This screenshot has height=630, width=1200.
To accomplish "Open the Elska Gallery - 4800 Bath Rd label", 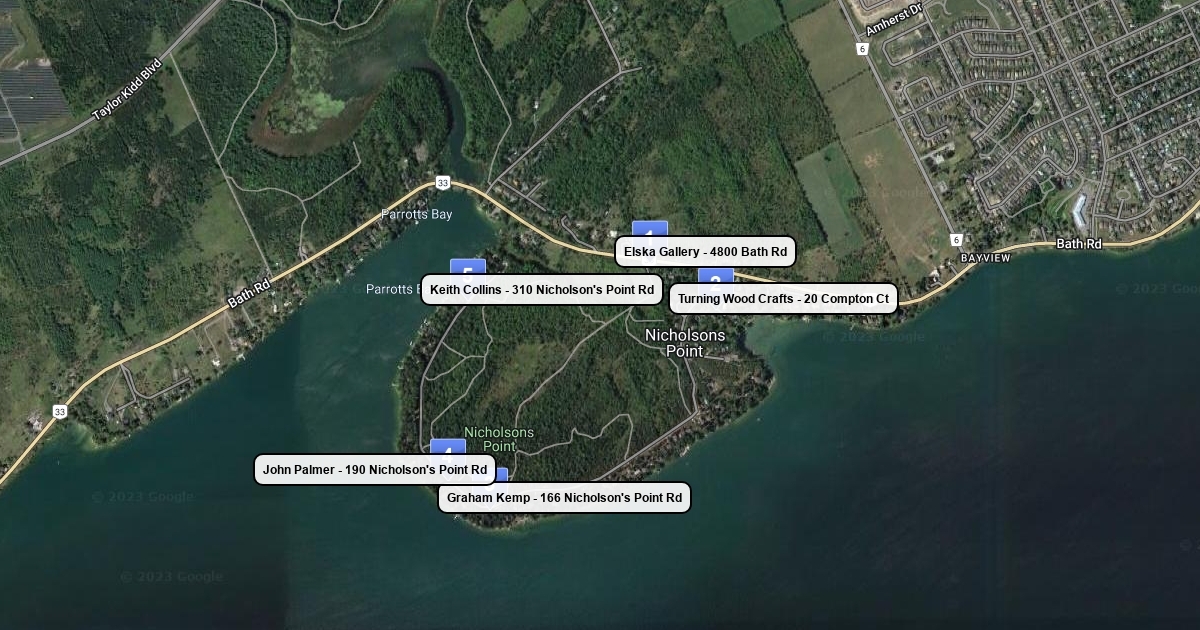I will pyautogui.click(x=705, y=252).
